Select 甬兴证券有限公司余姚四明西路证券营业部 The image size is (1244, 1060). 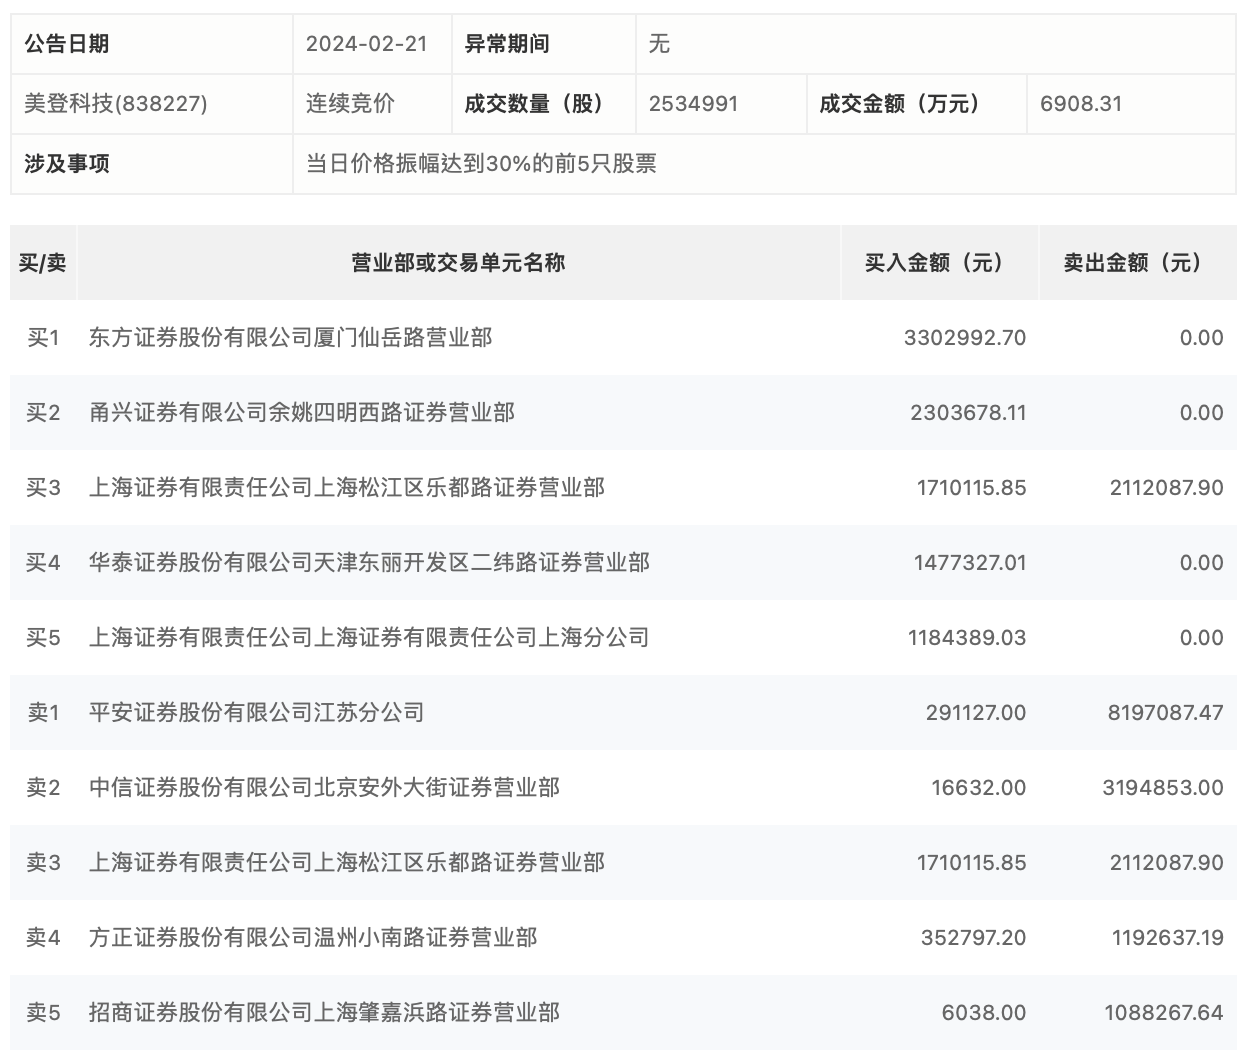click(302, 413)
